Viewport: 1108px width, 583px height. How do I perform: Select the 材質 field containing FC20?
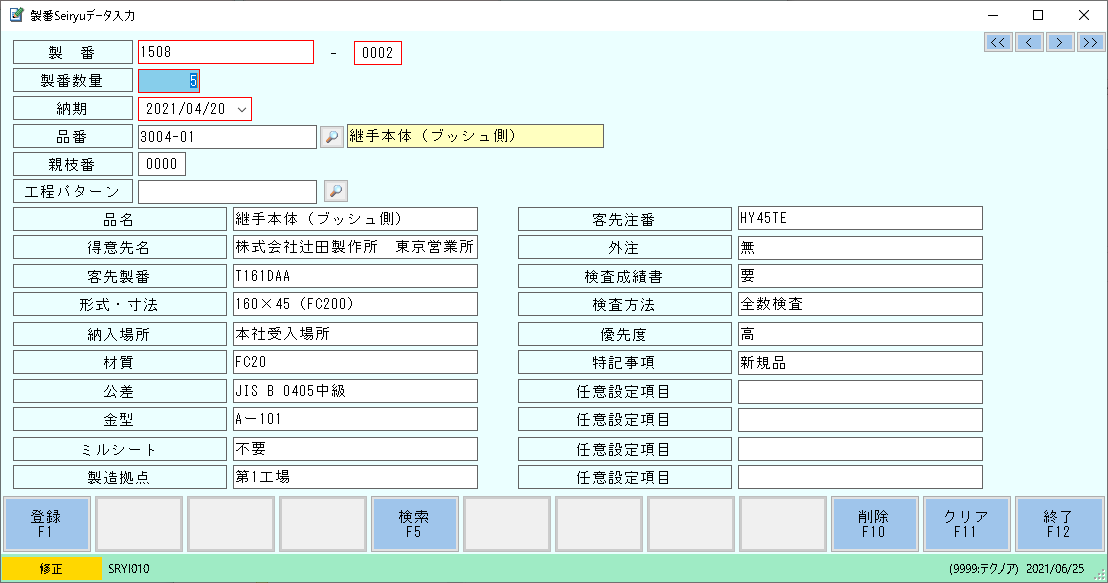[x=354, y=363]
